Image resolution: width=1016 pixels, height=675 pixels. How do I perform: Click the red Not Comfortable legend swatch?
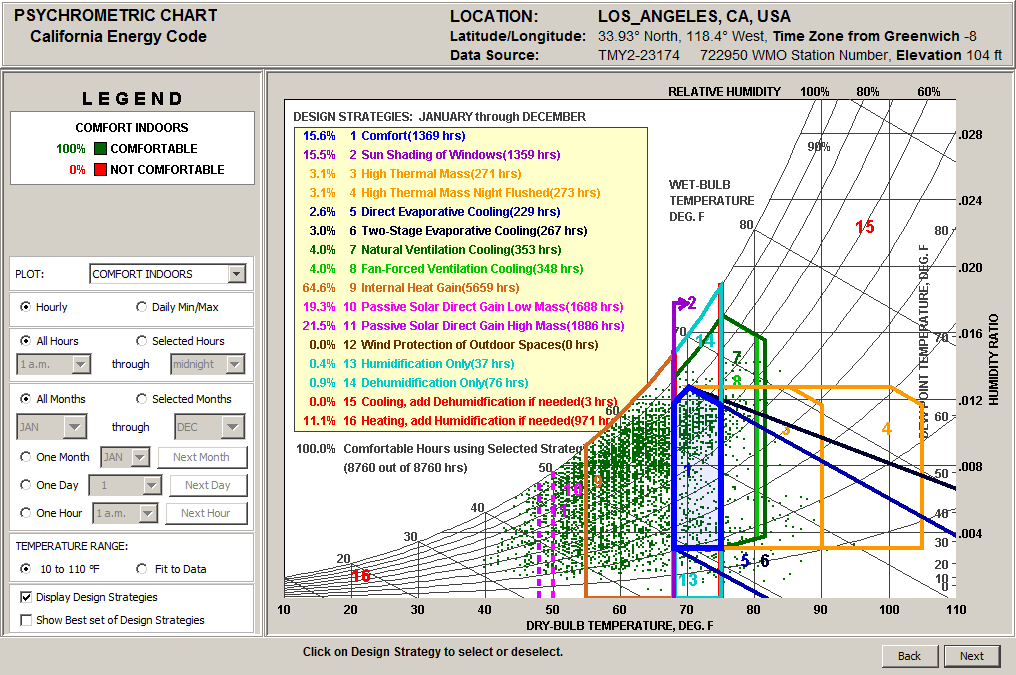click(100, 170)
